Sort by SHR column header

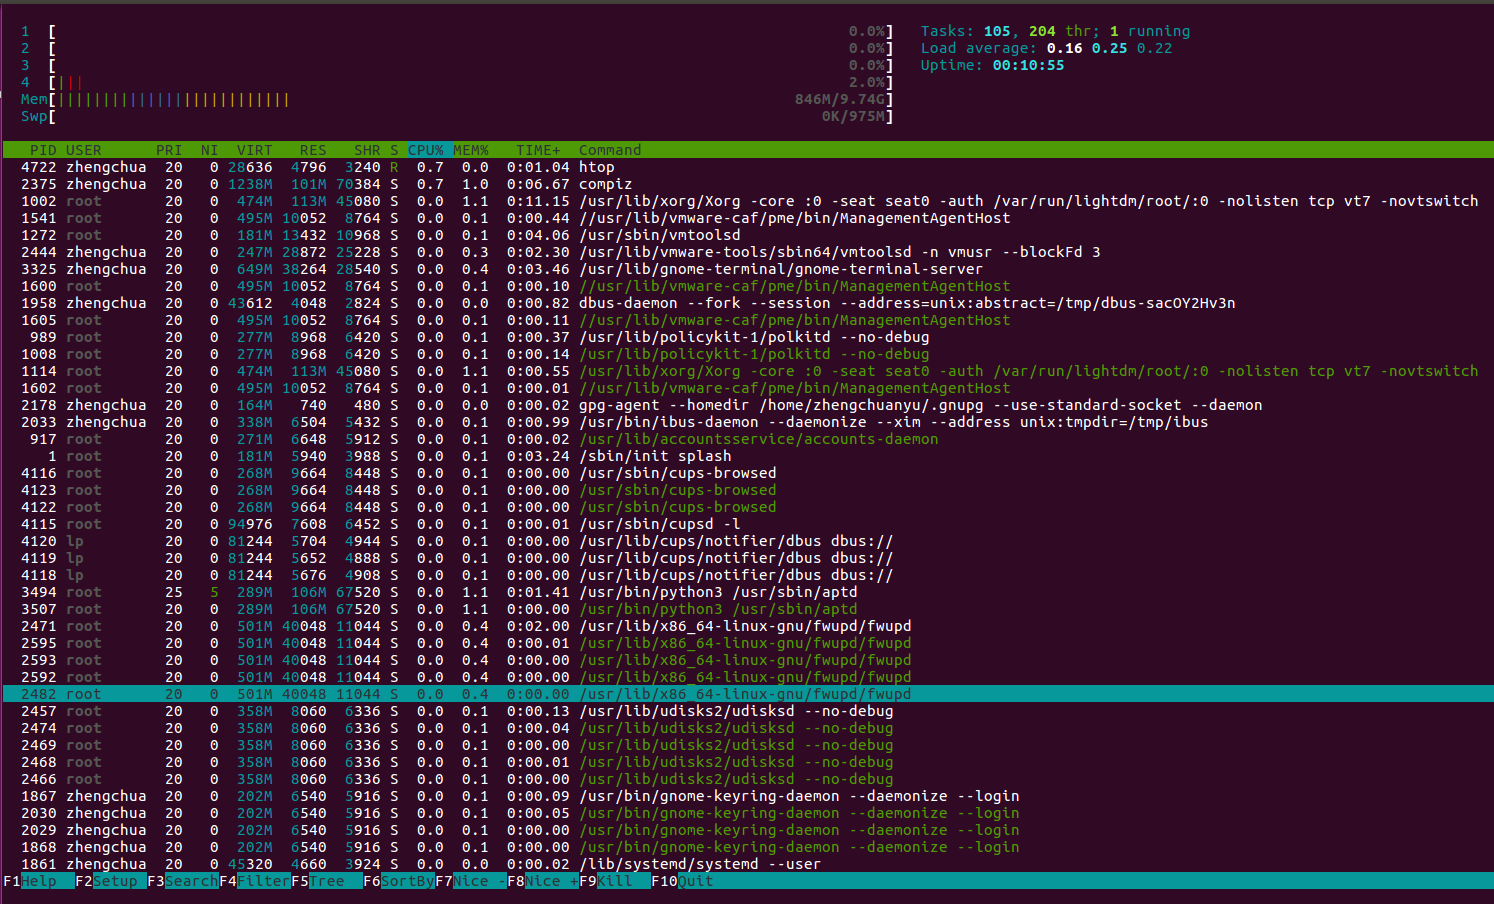coord(367,150)
